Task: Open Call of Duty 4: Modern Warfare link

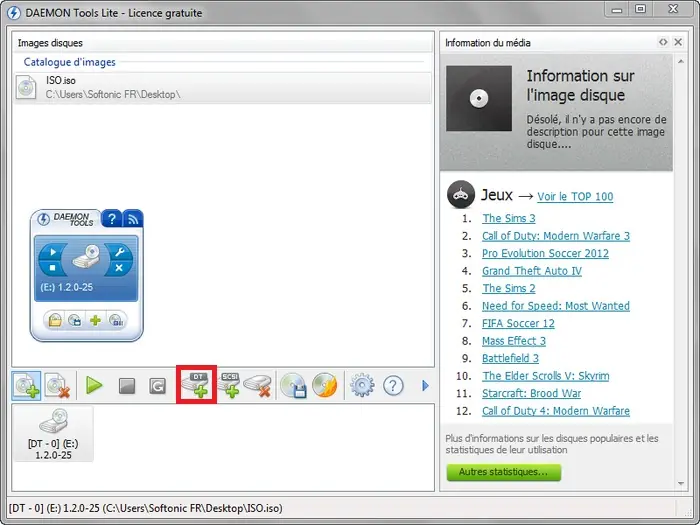Action: [x=556, y=411]
